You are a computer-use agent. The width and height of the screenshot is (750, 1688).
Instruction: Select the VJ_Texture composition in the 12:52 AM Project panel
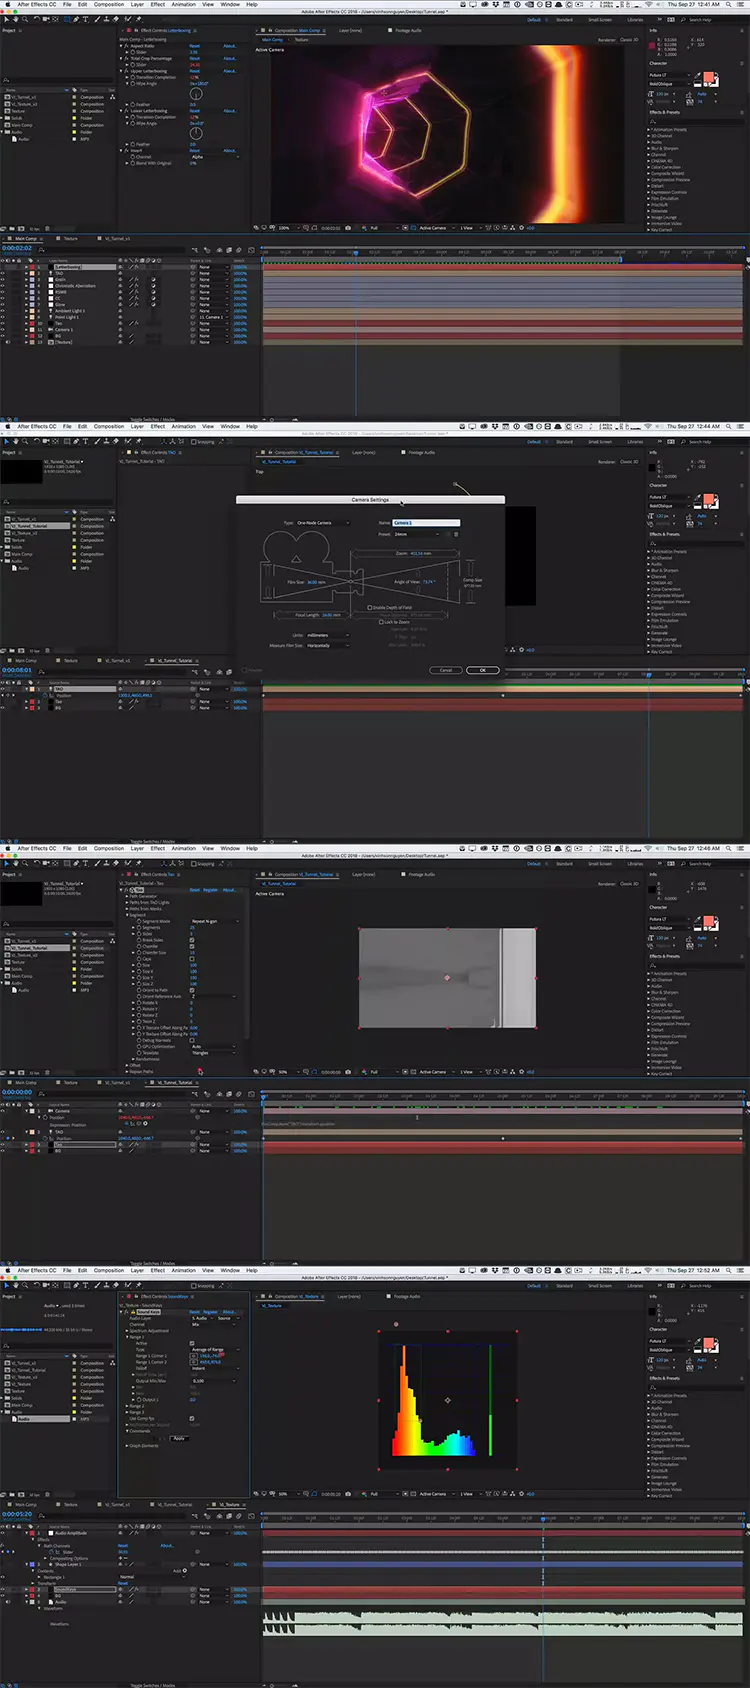tap(21, 1384)
